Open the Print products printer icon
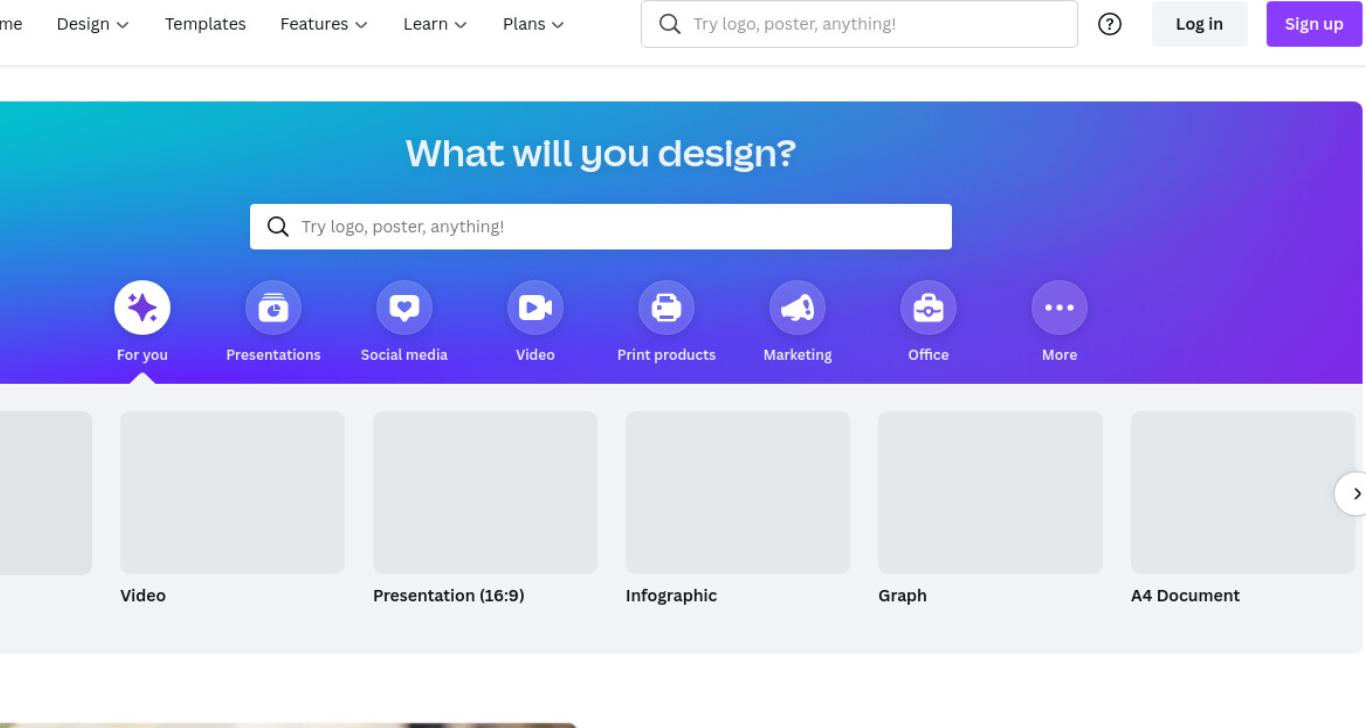 666,308
